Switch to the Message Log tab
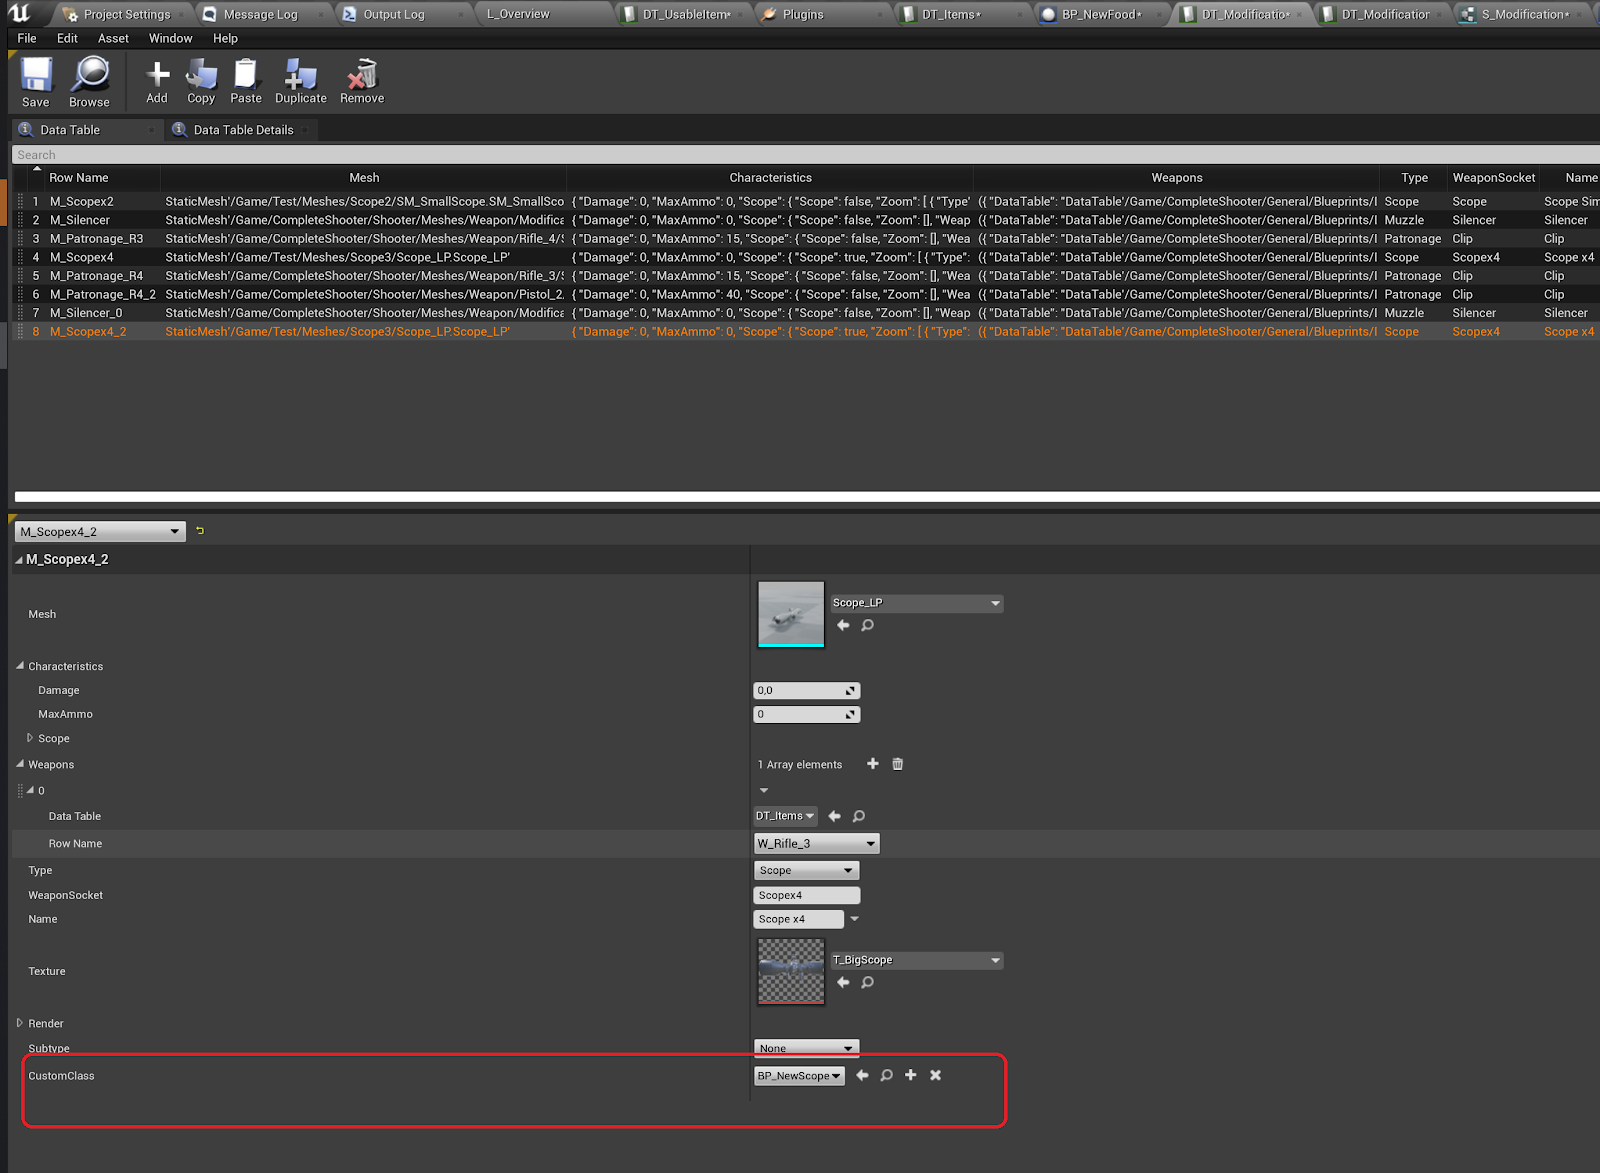Image resolution: width=1600 pixels, height=1173 pixels. pyautogui.click(x=258, y=14)
